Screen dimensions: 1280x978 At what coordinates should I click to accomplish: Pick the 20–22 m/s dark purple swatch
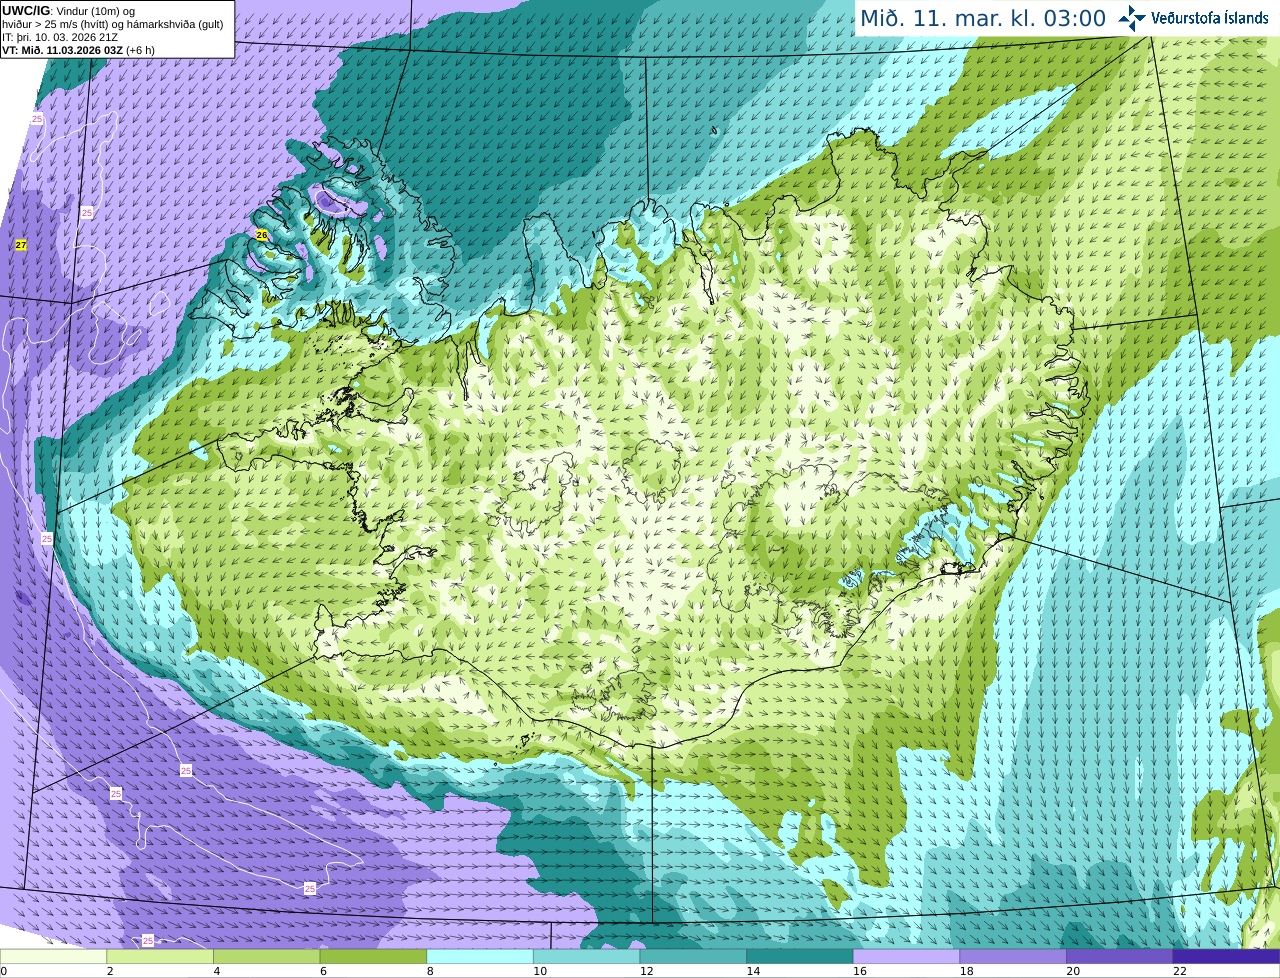coord(1120,956)
